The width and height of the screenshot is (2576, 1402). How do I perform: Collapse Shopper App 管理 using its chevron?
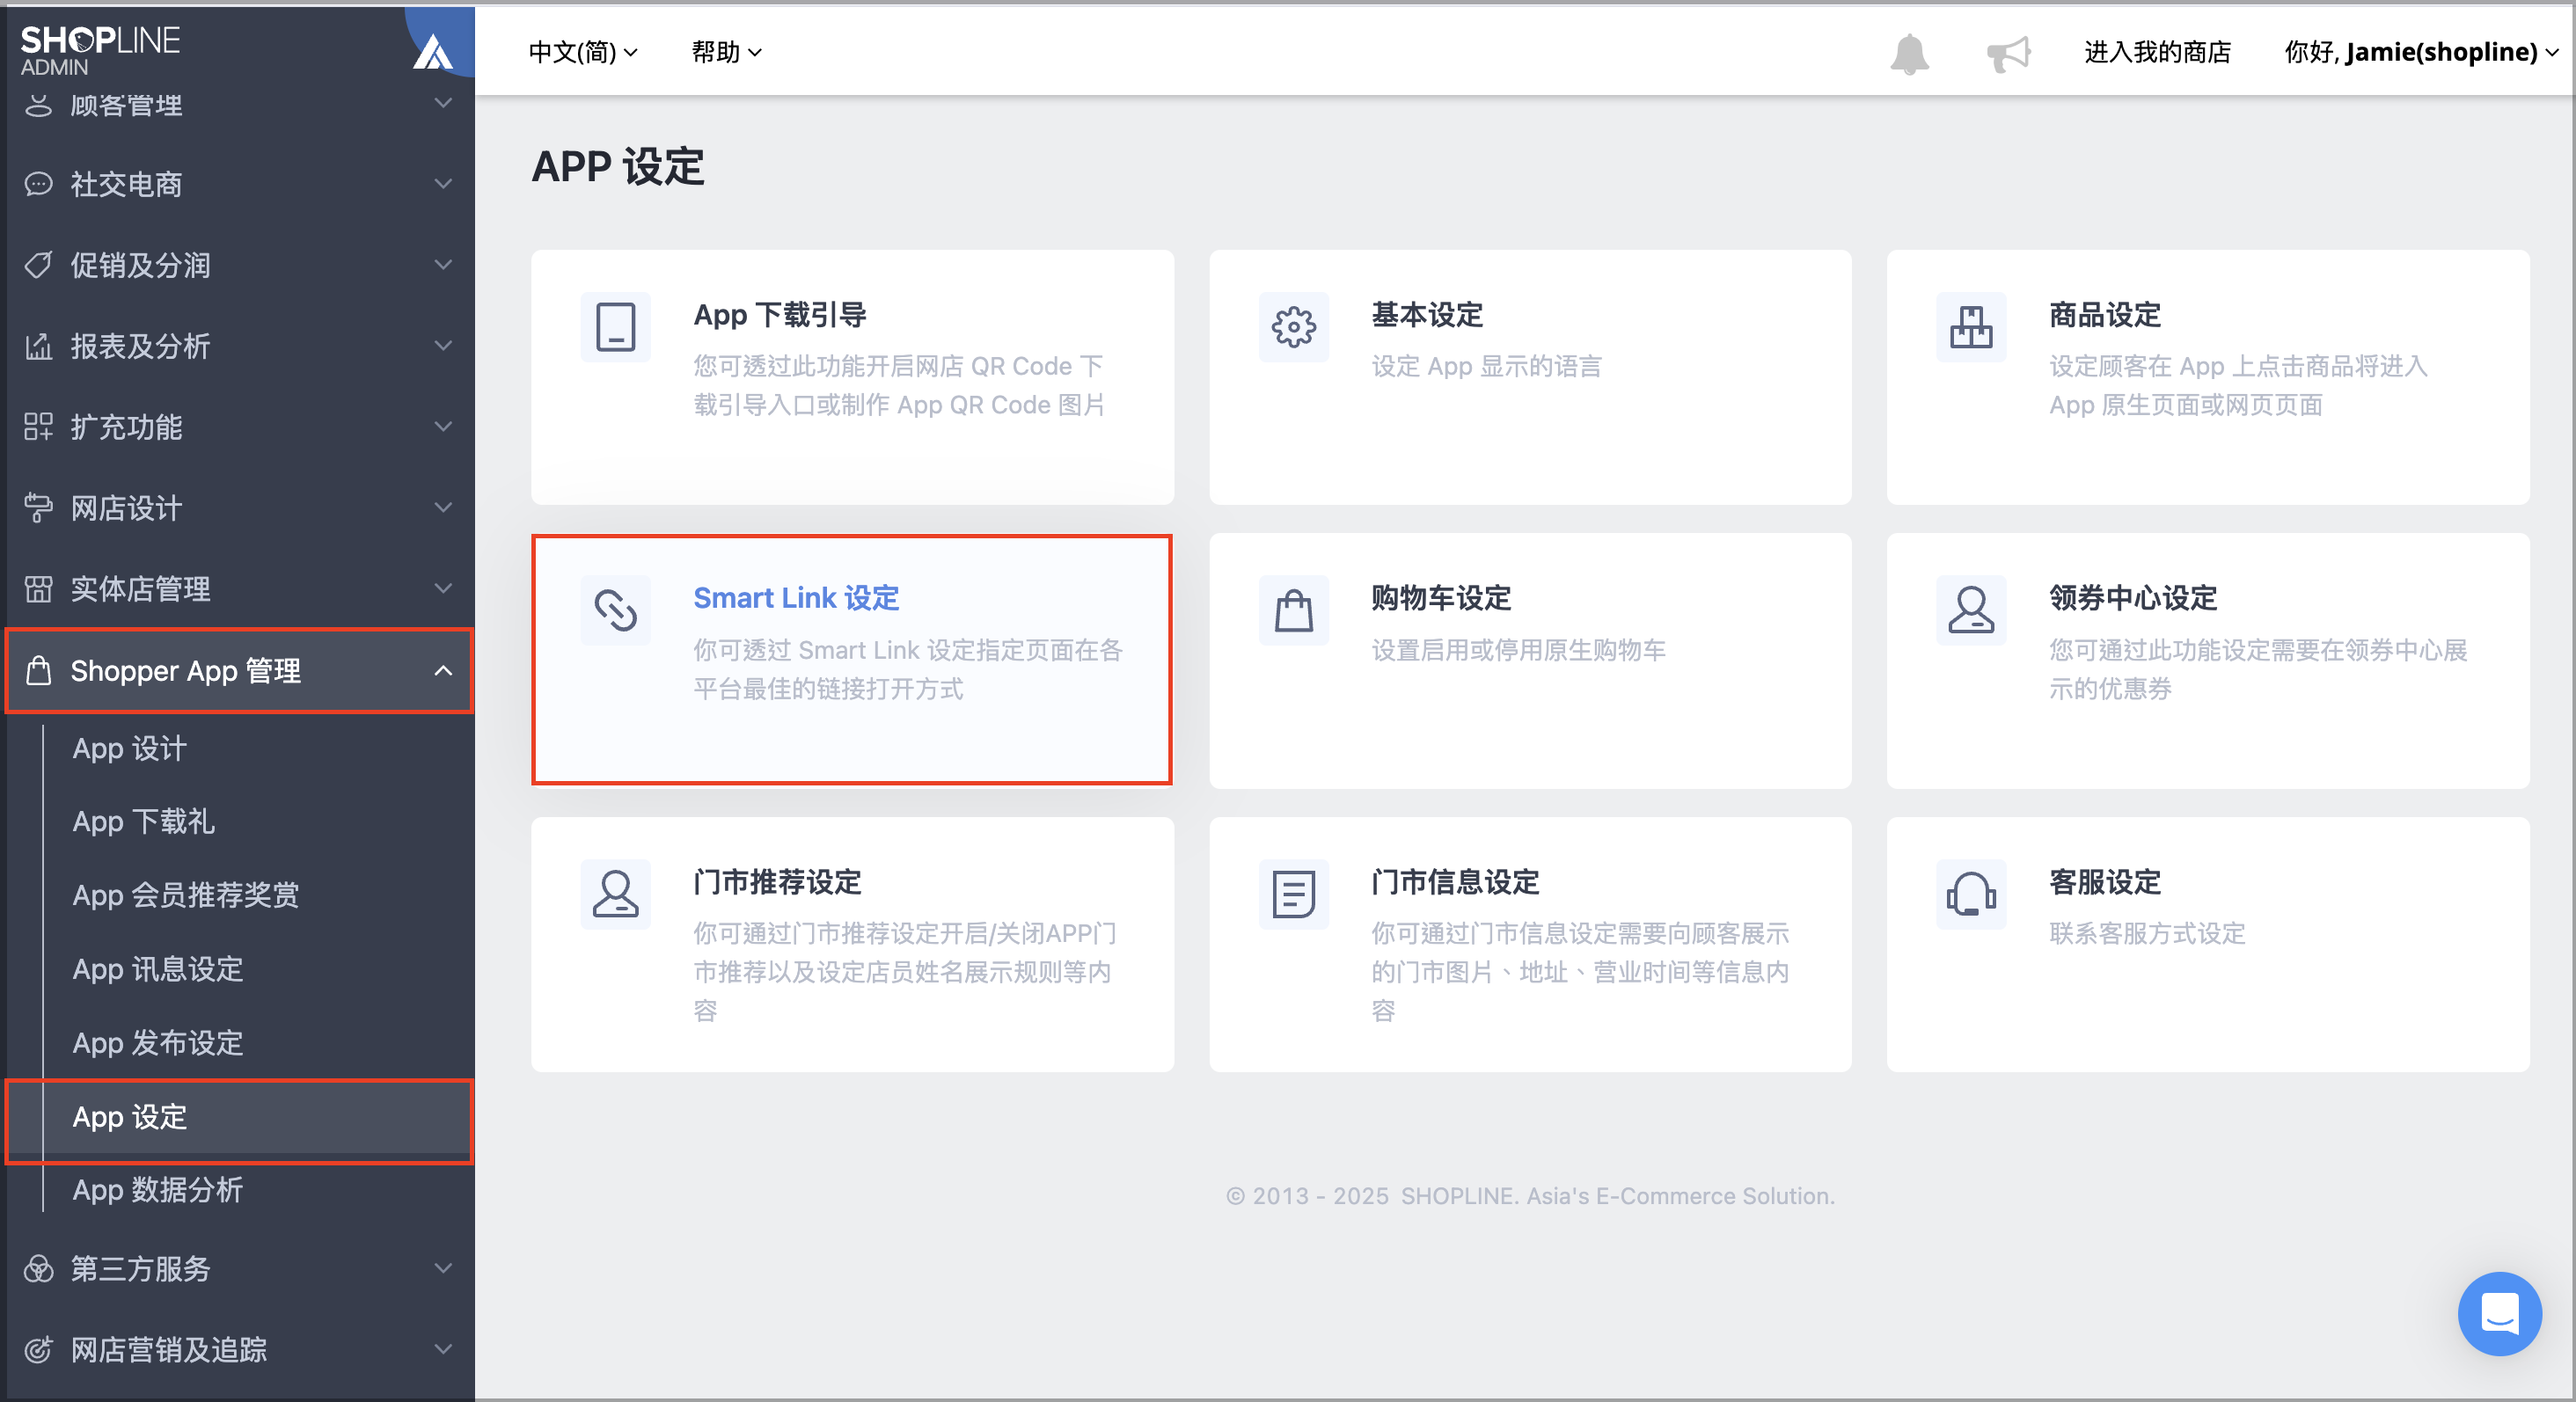(443, 670)
